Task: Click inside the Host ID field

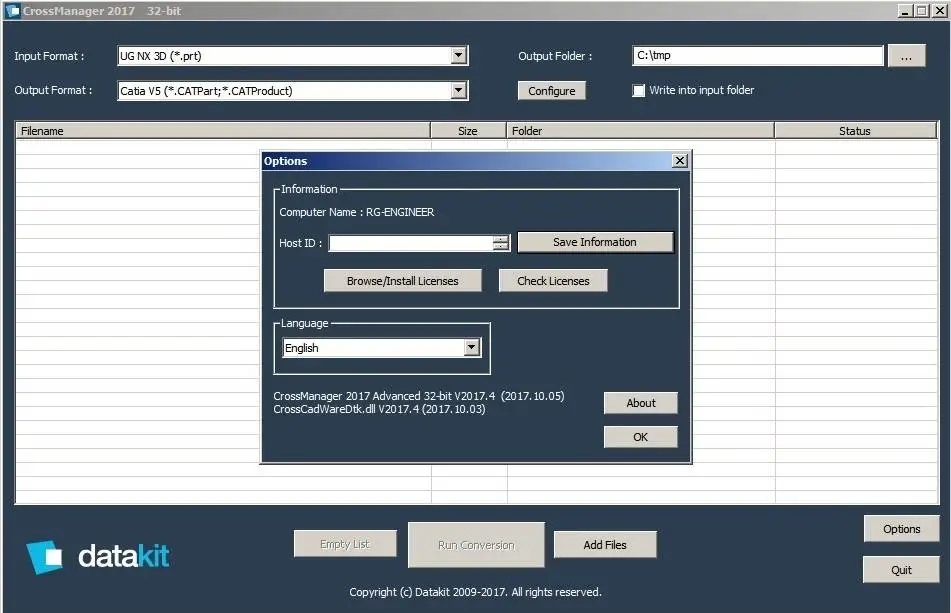Action: 411,243
